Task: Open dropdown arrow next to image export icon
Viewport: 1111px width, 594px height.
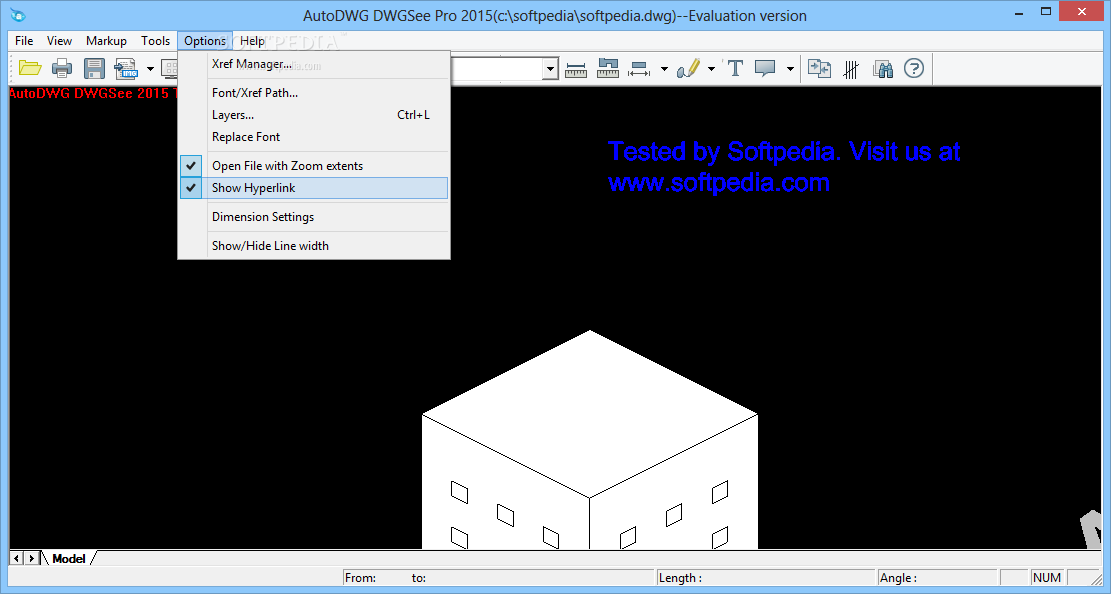Action: [150, 69]
